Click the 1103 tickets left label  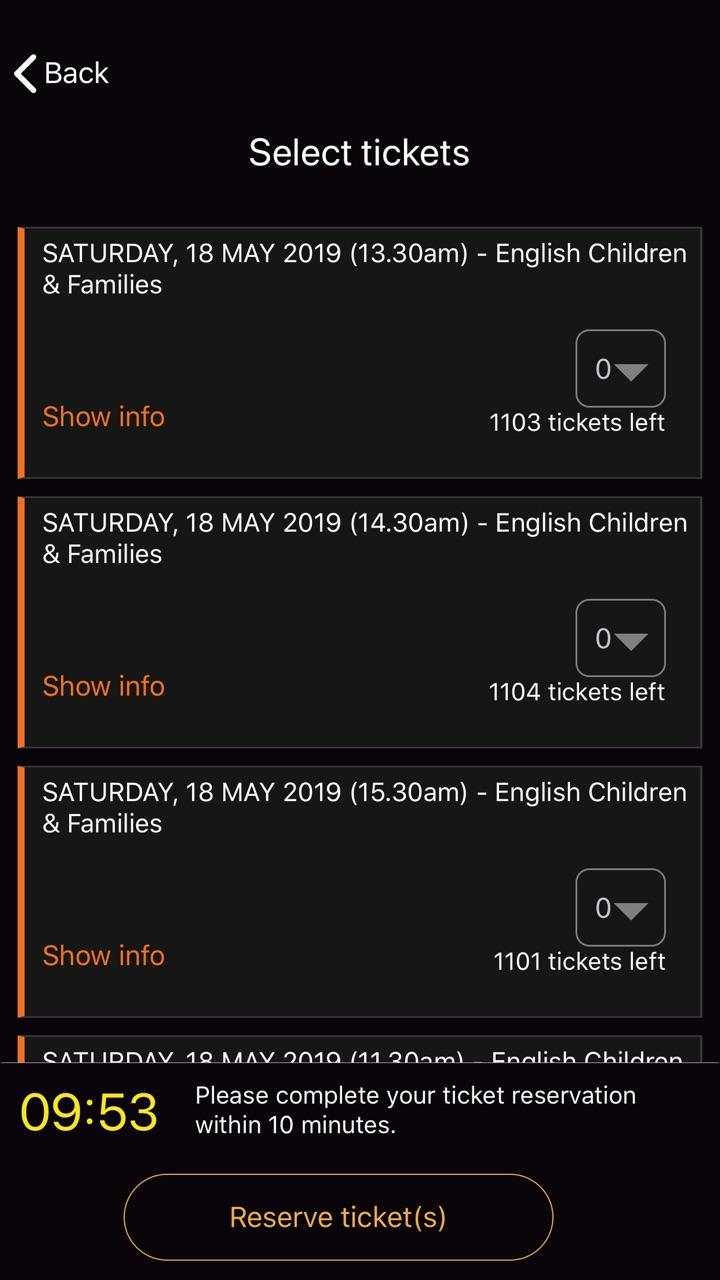click(577, 423)
